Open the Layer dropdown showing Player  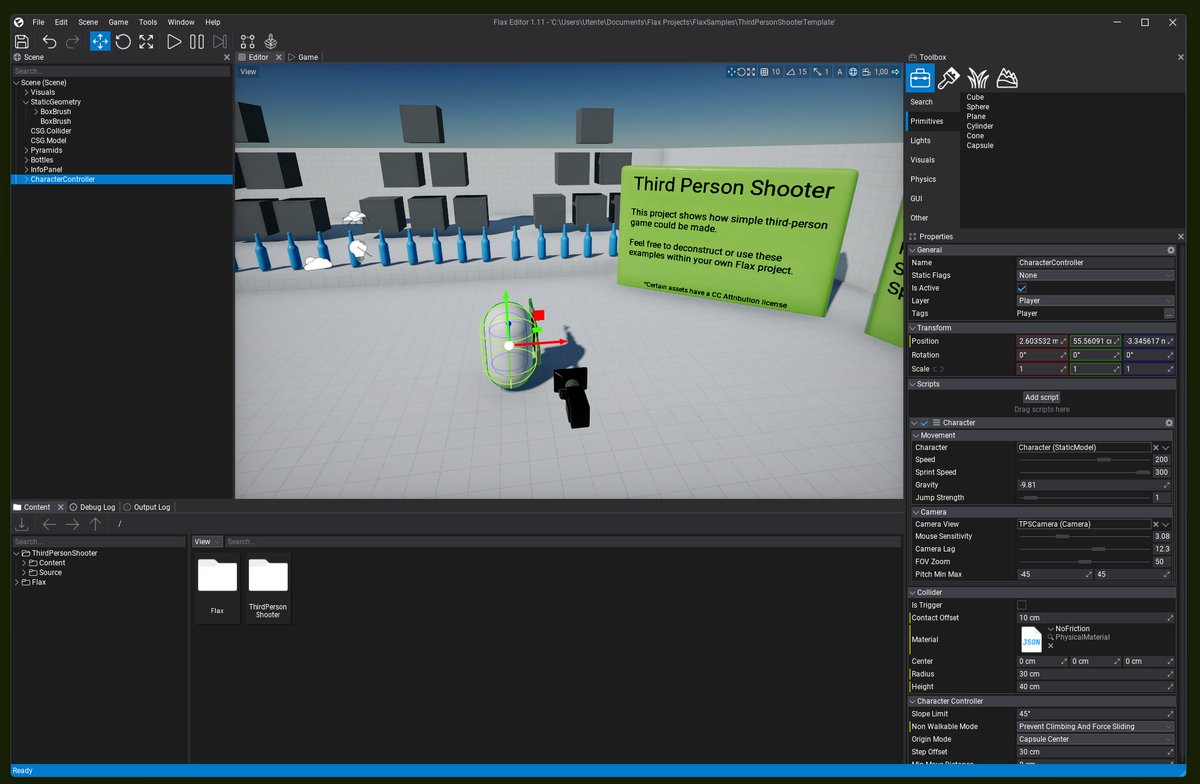(x=1095, y=301)
